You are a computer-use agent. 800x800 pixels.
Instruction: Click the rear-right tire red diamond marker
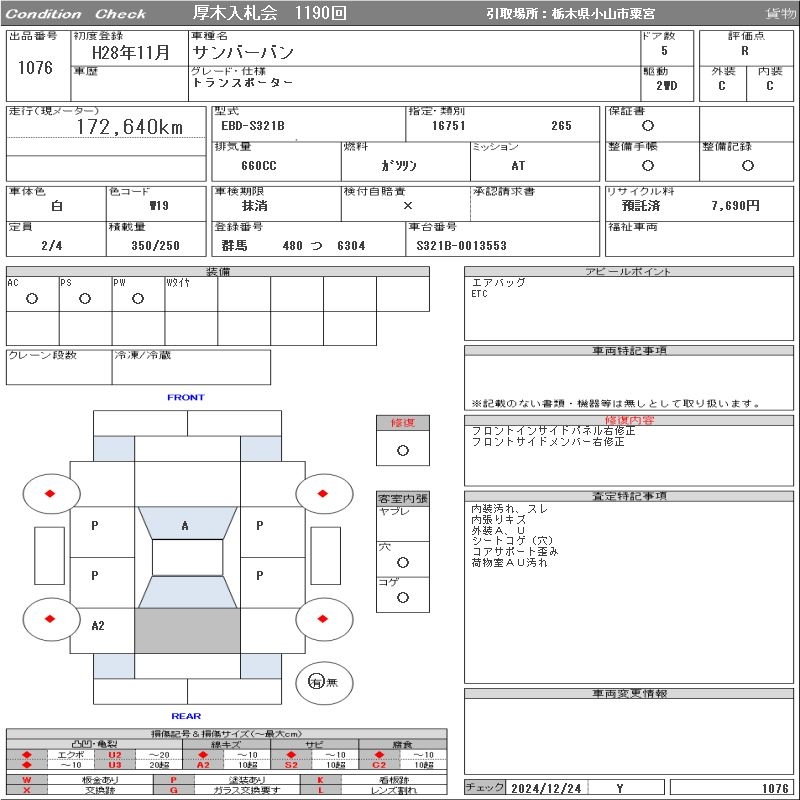click(x=323, y=619)
